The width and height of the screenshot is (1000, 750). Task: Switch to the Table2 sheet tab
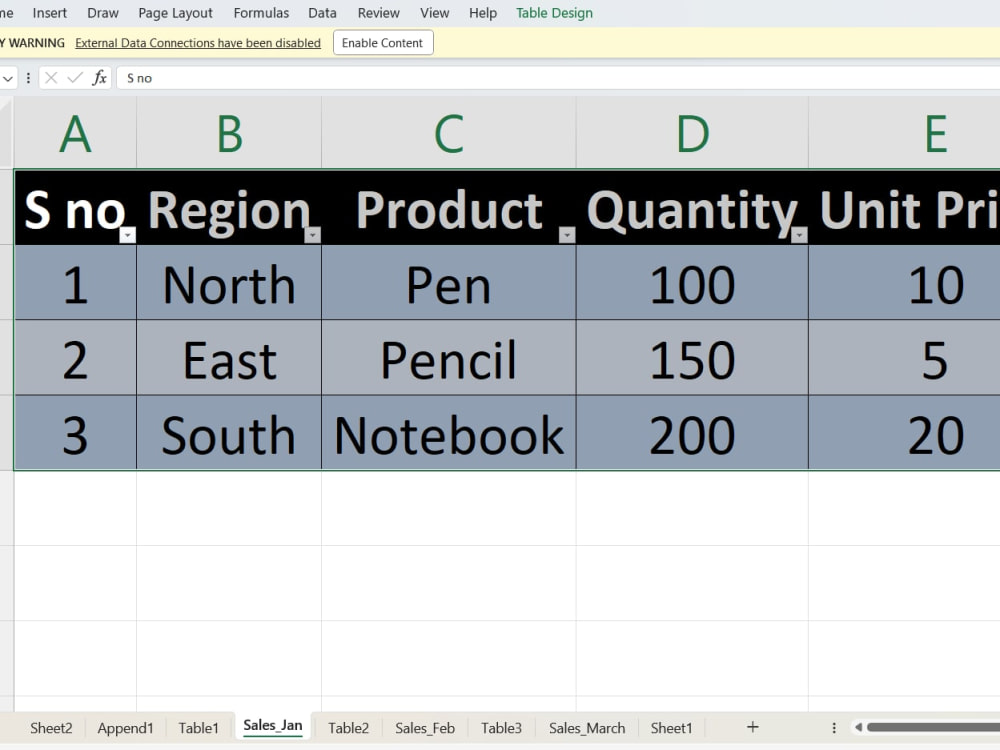348,728
